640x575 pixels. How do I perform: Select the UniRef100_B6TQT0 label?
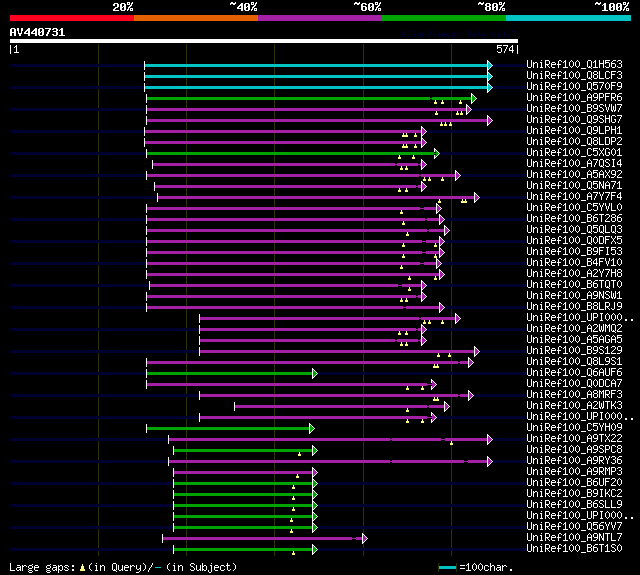574,284
